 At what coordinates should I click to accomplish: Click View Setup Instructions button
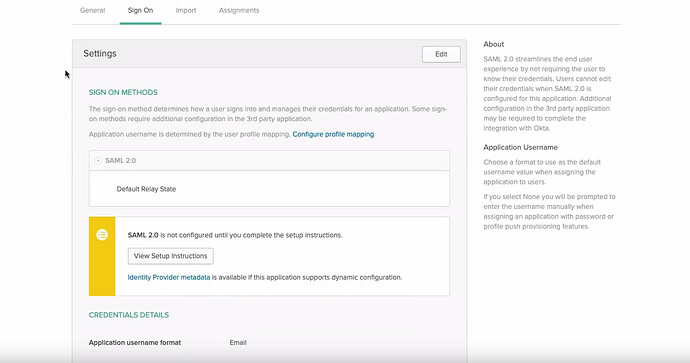[x=171, y=256]
